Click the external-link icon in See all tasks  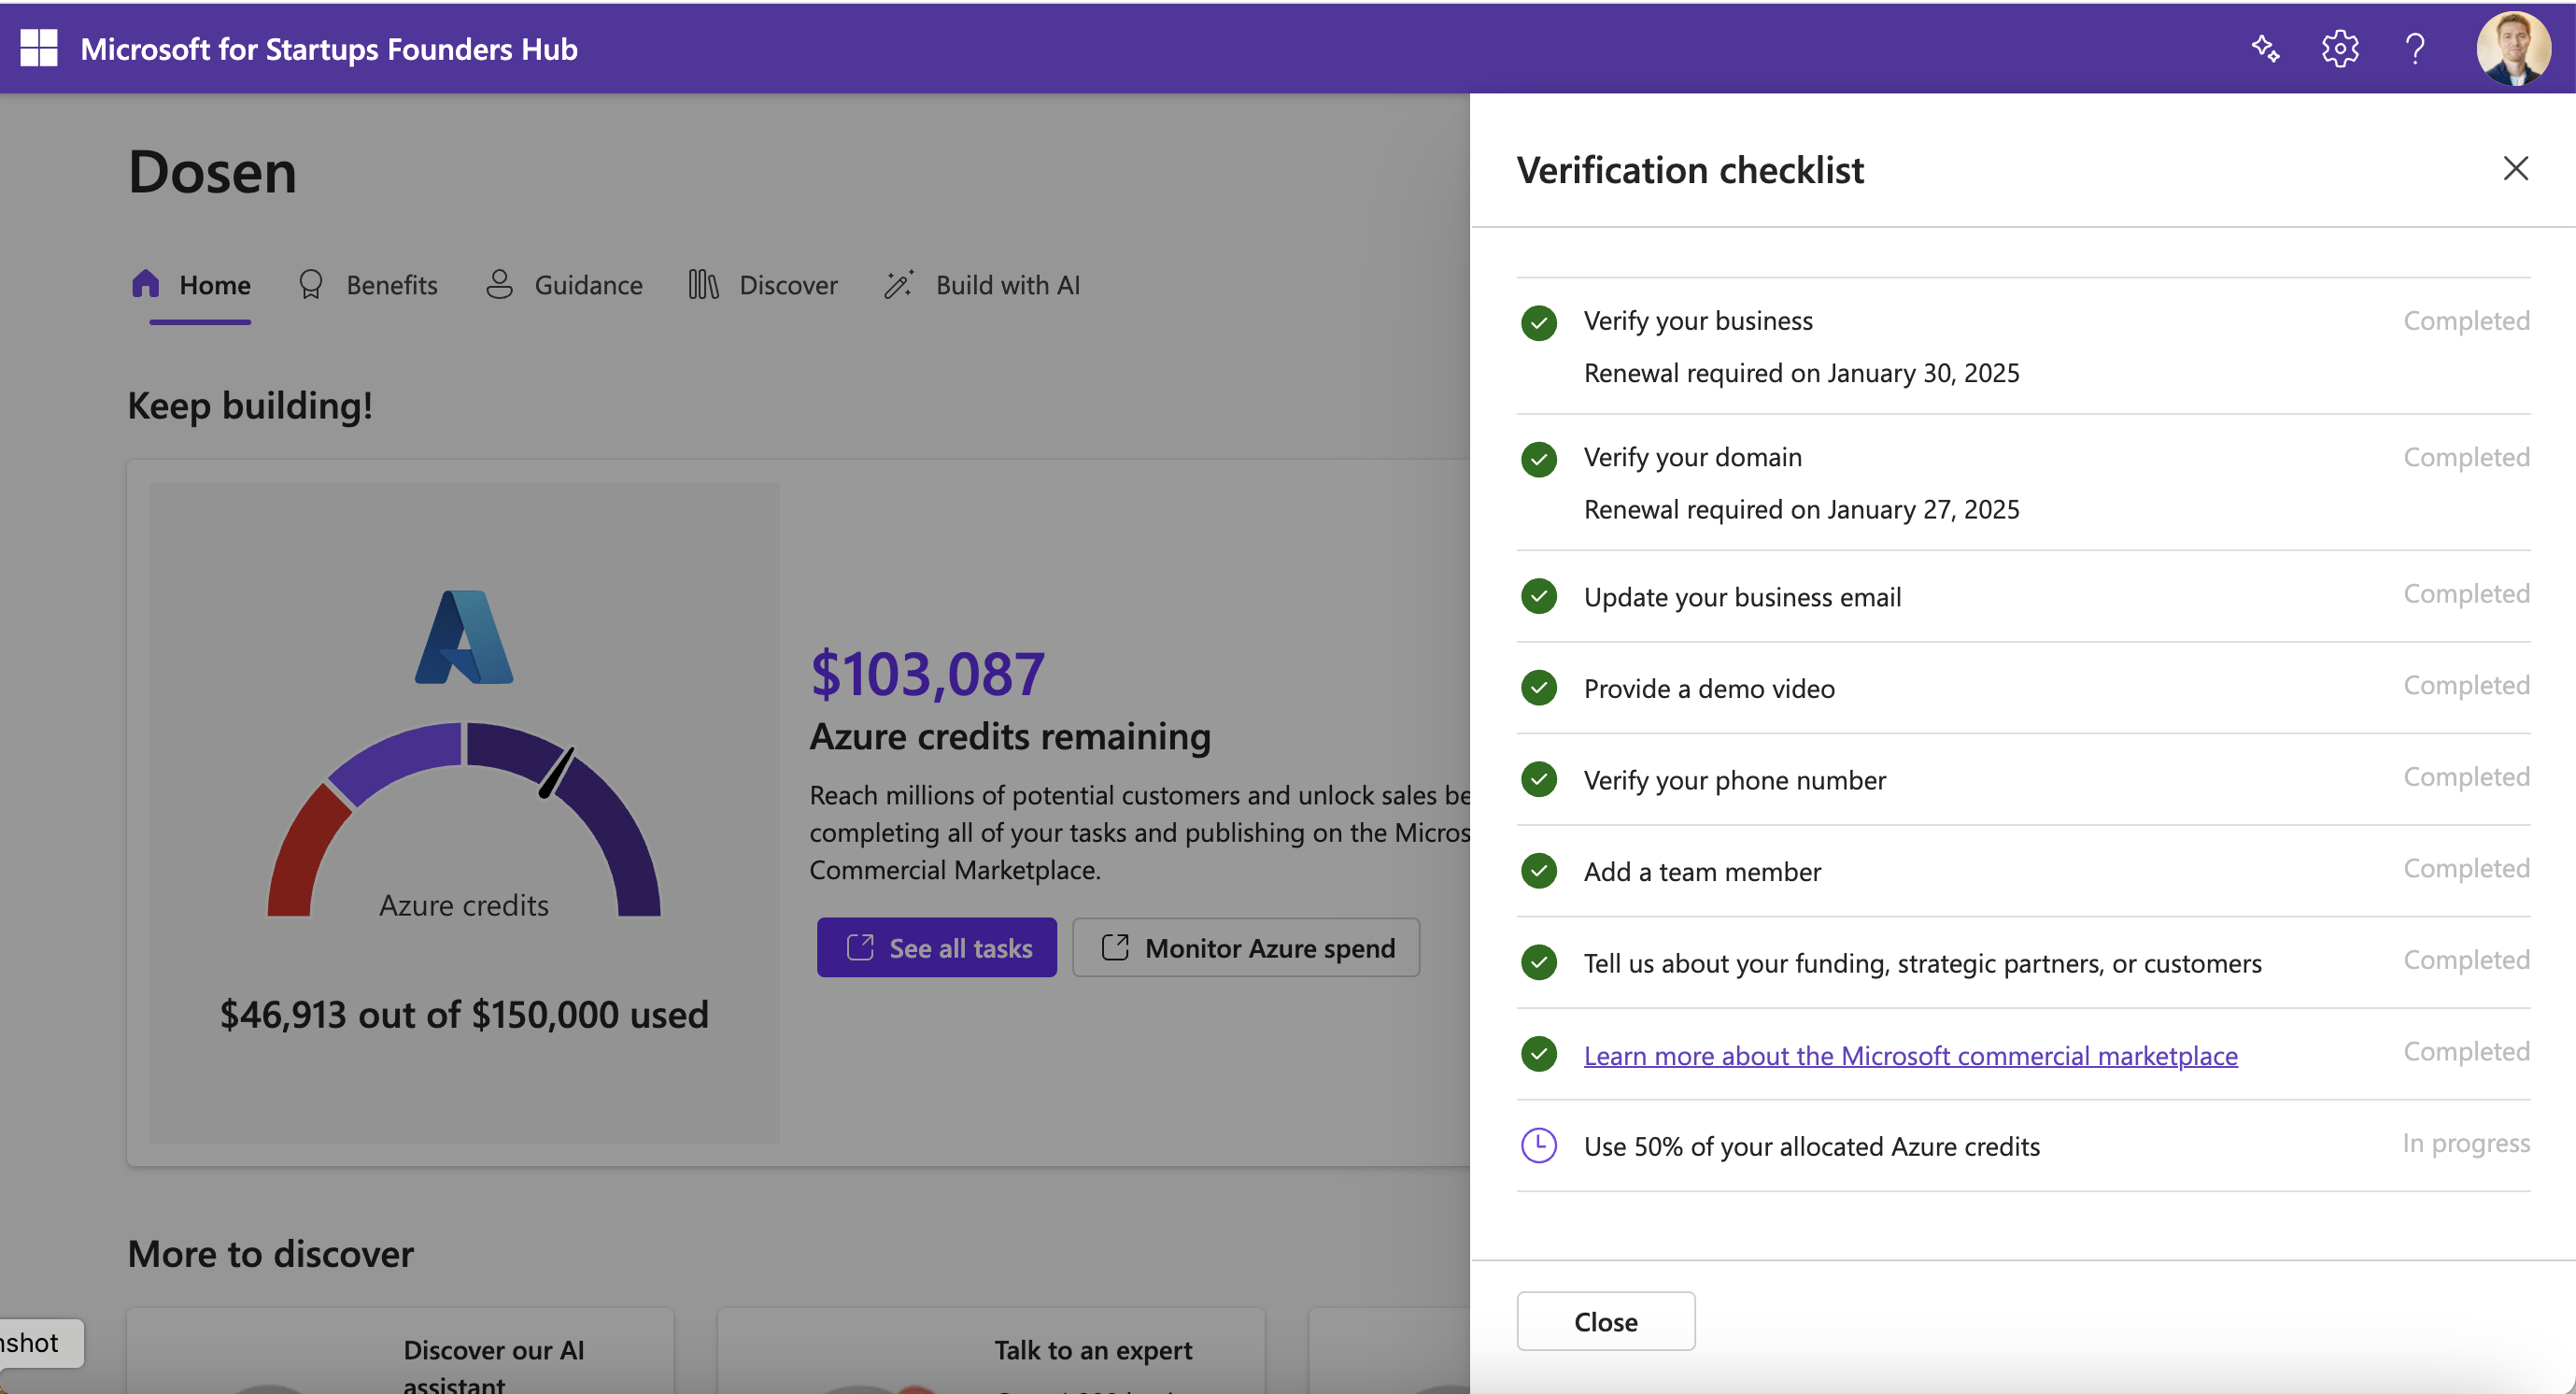click(x=860, y=947)
